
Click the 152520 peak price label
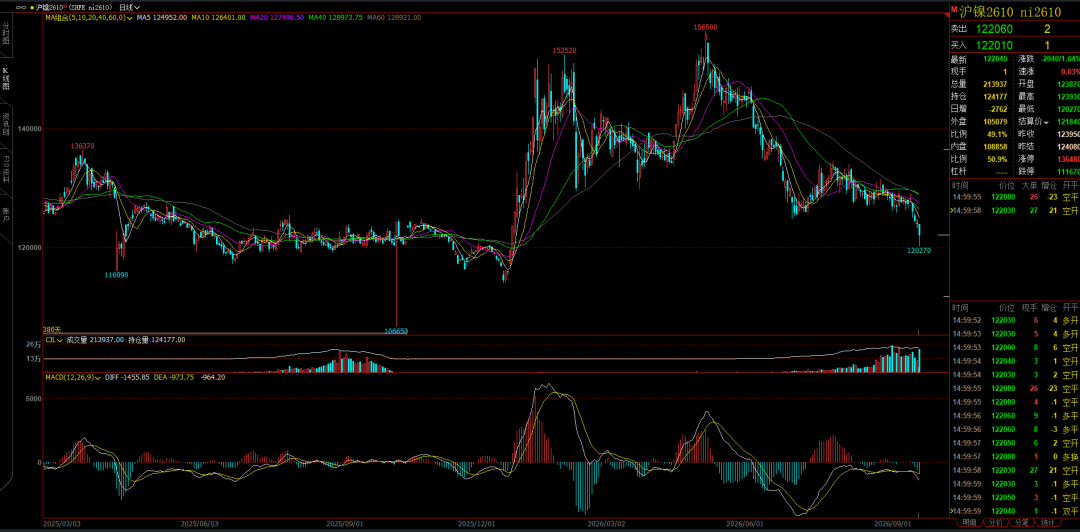click(564, 51)
